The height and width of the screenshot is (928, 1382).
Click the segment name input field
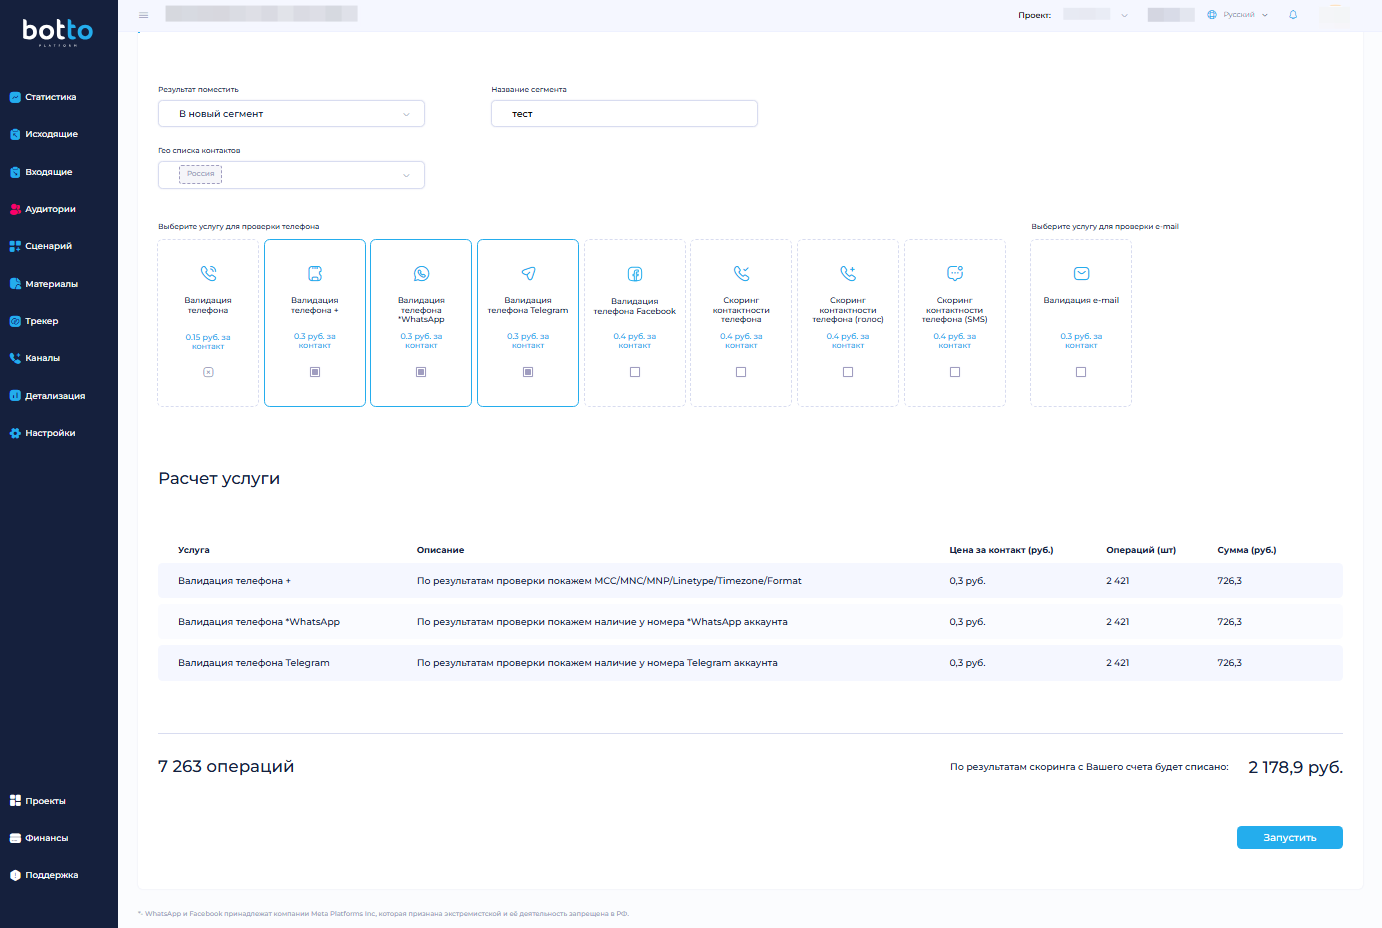coord(624,114)
